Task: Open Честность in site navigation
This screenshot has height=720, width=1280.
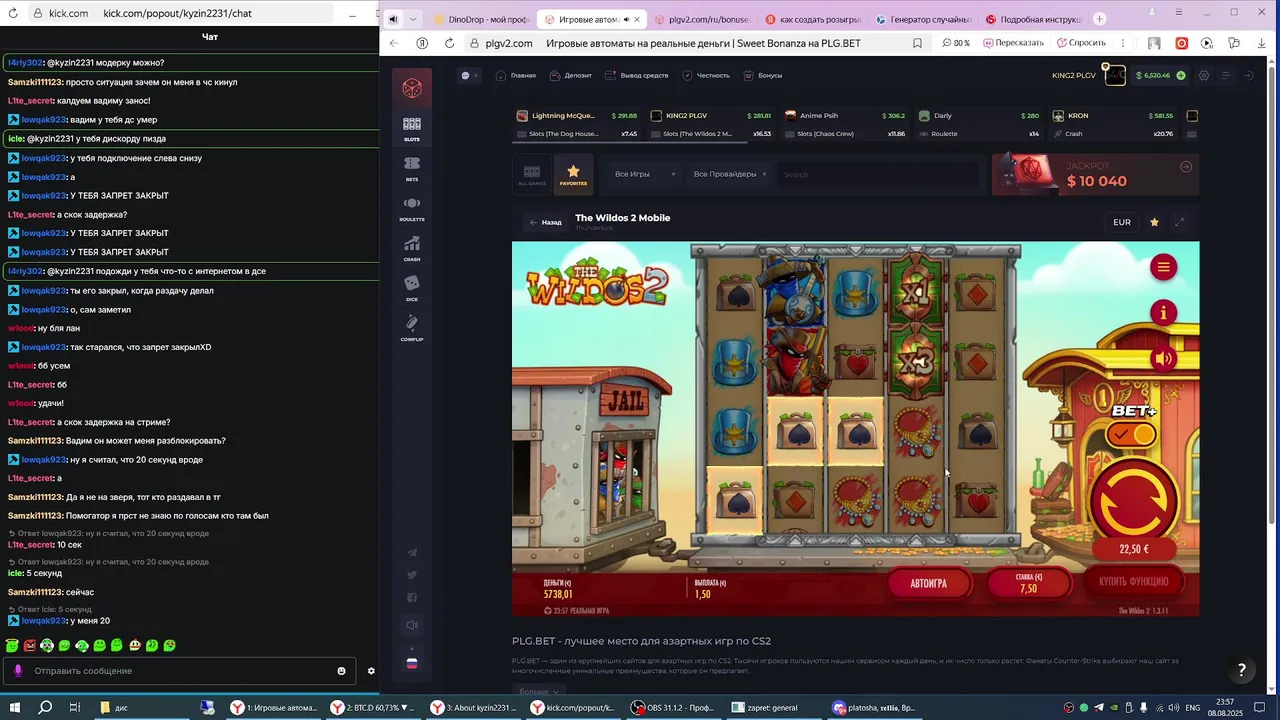Action: pyautogui.click(x=707, y=76)
